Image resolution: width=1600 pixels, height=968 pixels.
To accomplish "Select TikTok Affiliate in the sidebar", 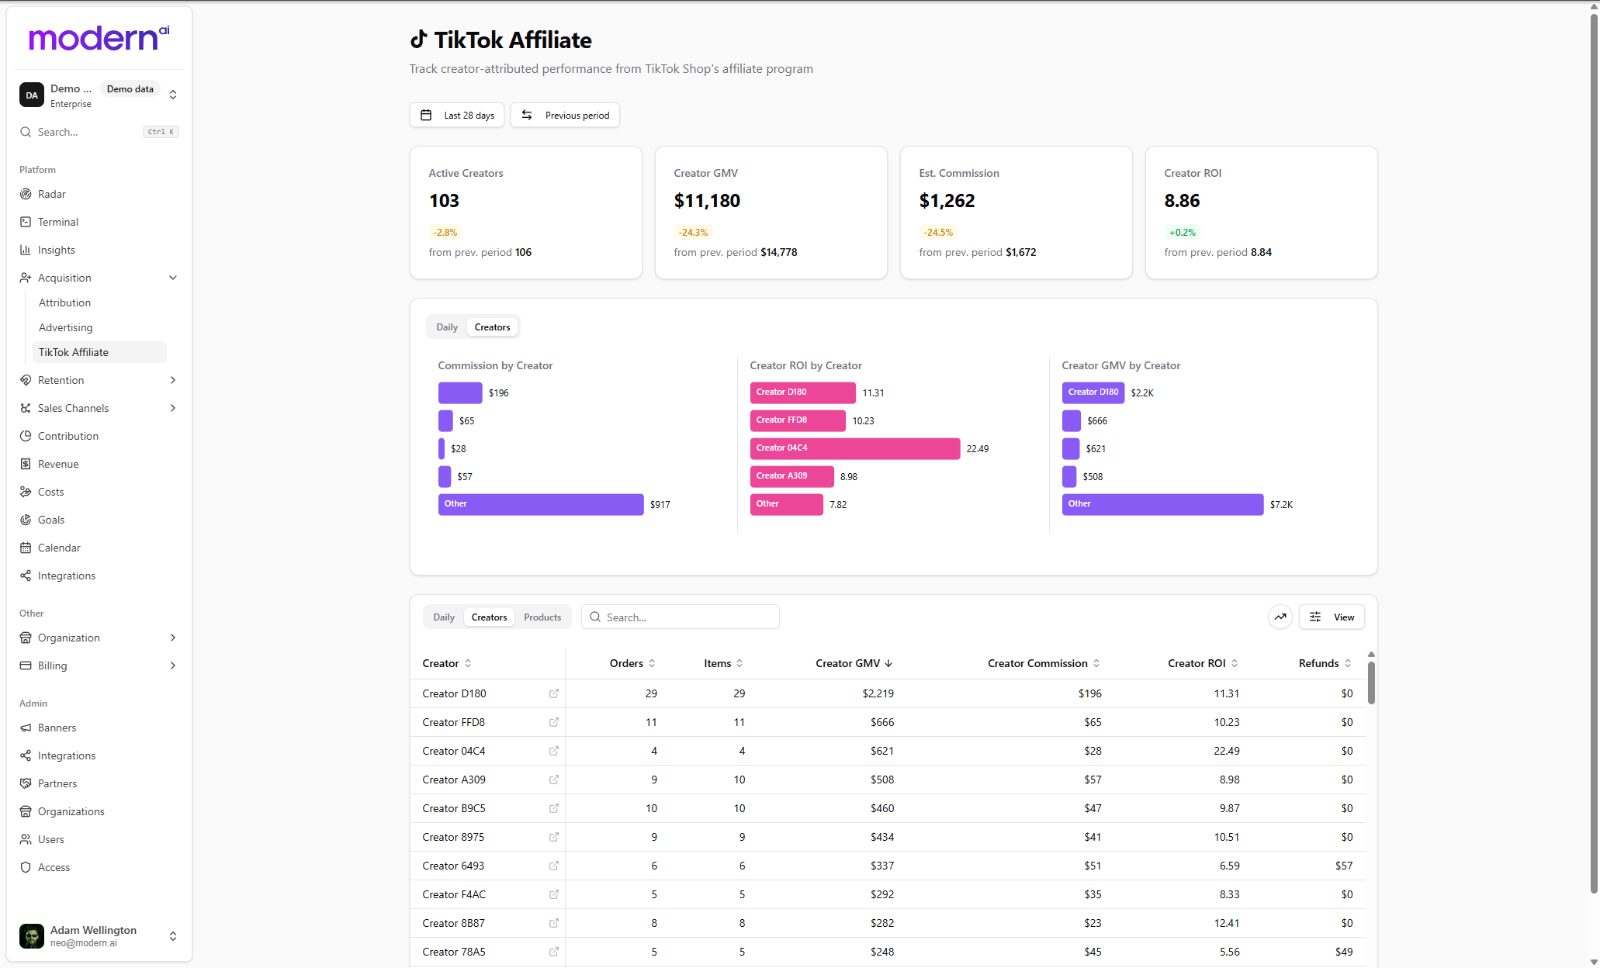I will 100,352.
